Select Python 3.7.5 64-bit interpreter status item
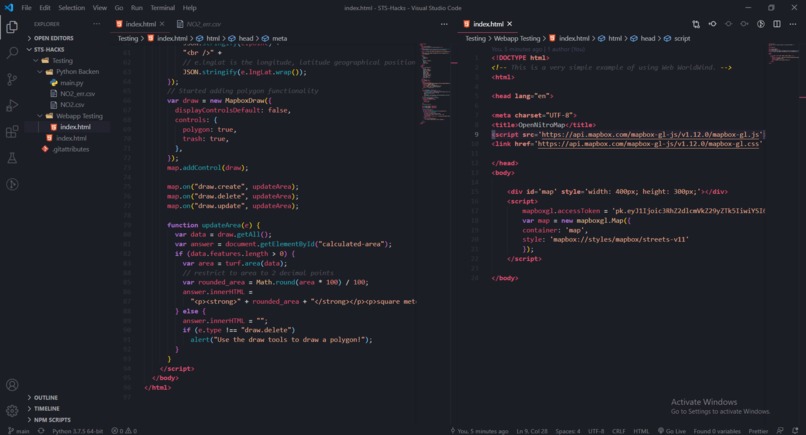 coord(77,431)
